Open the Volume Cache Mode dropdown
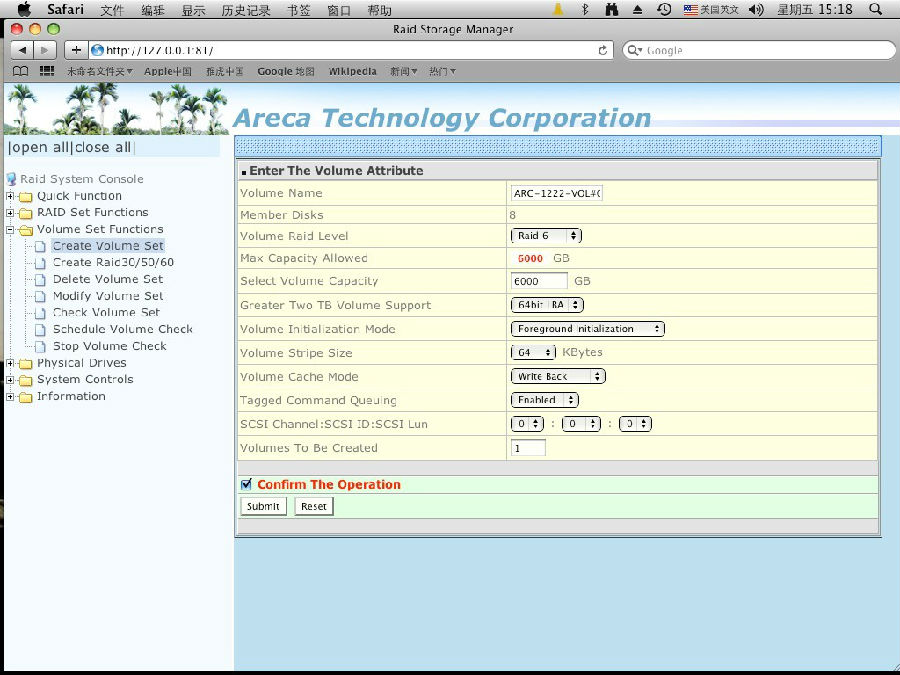This screenshot has width=900, height=675. 558,377
